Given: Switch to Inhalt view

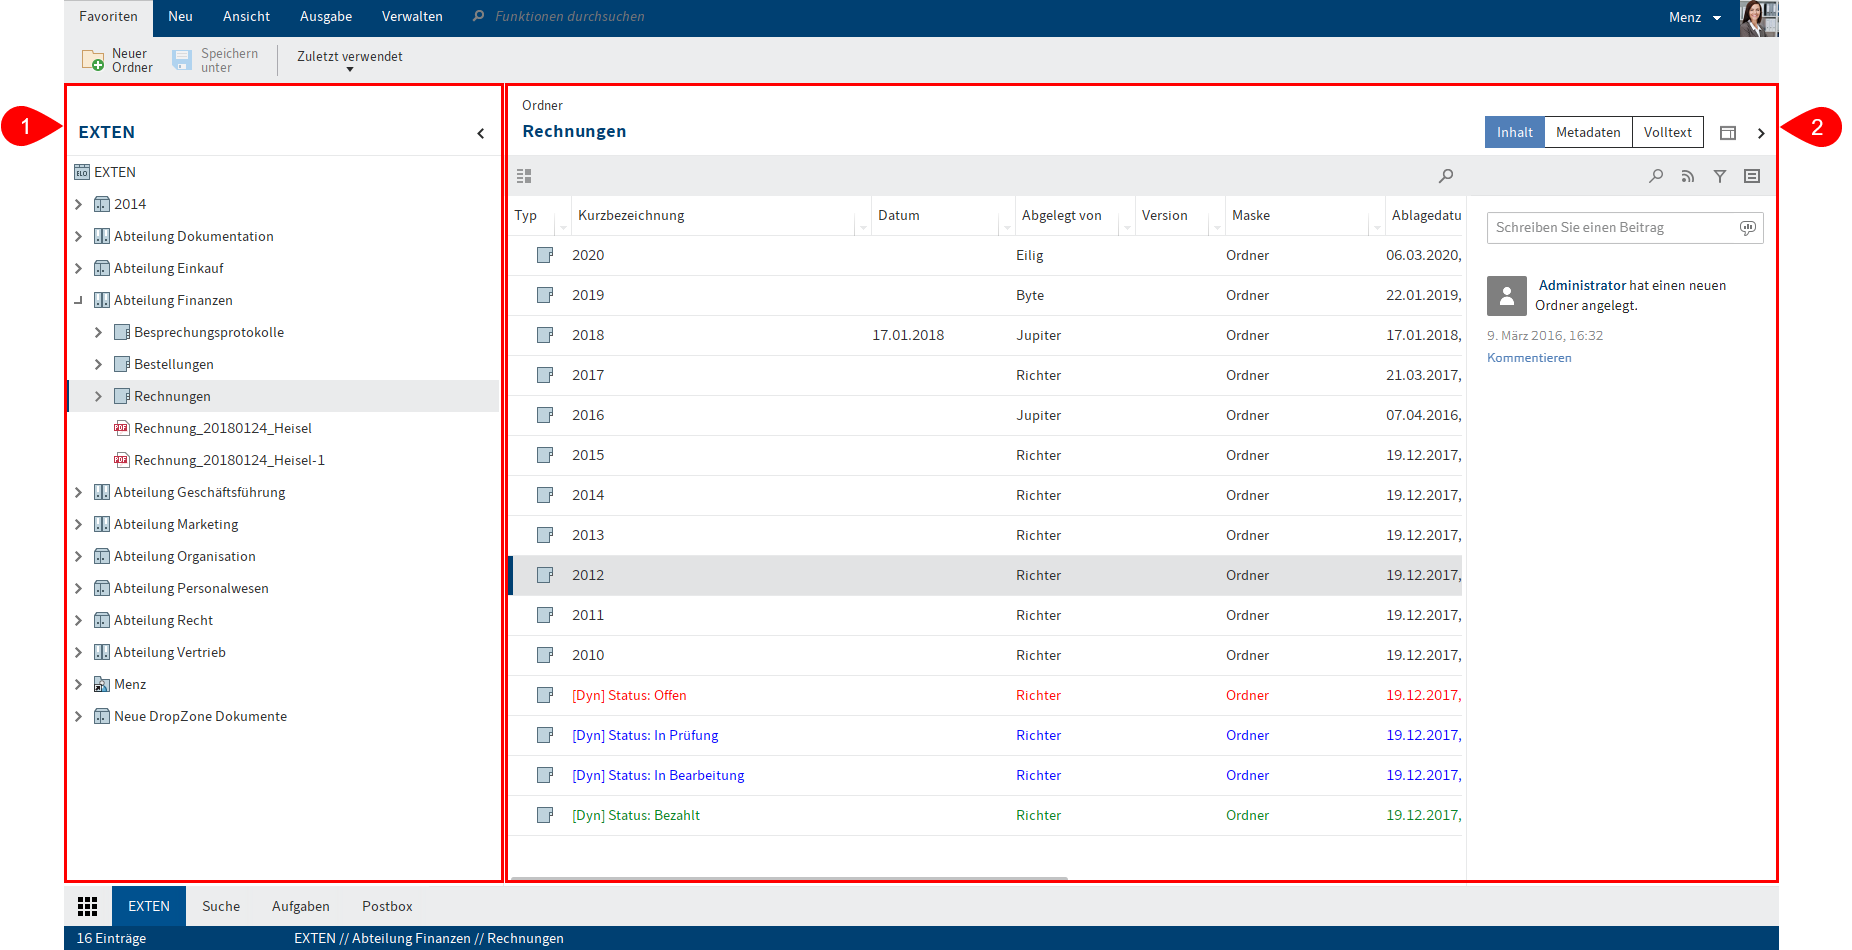Looking at the screenshot, I should (1514, 132).
